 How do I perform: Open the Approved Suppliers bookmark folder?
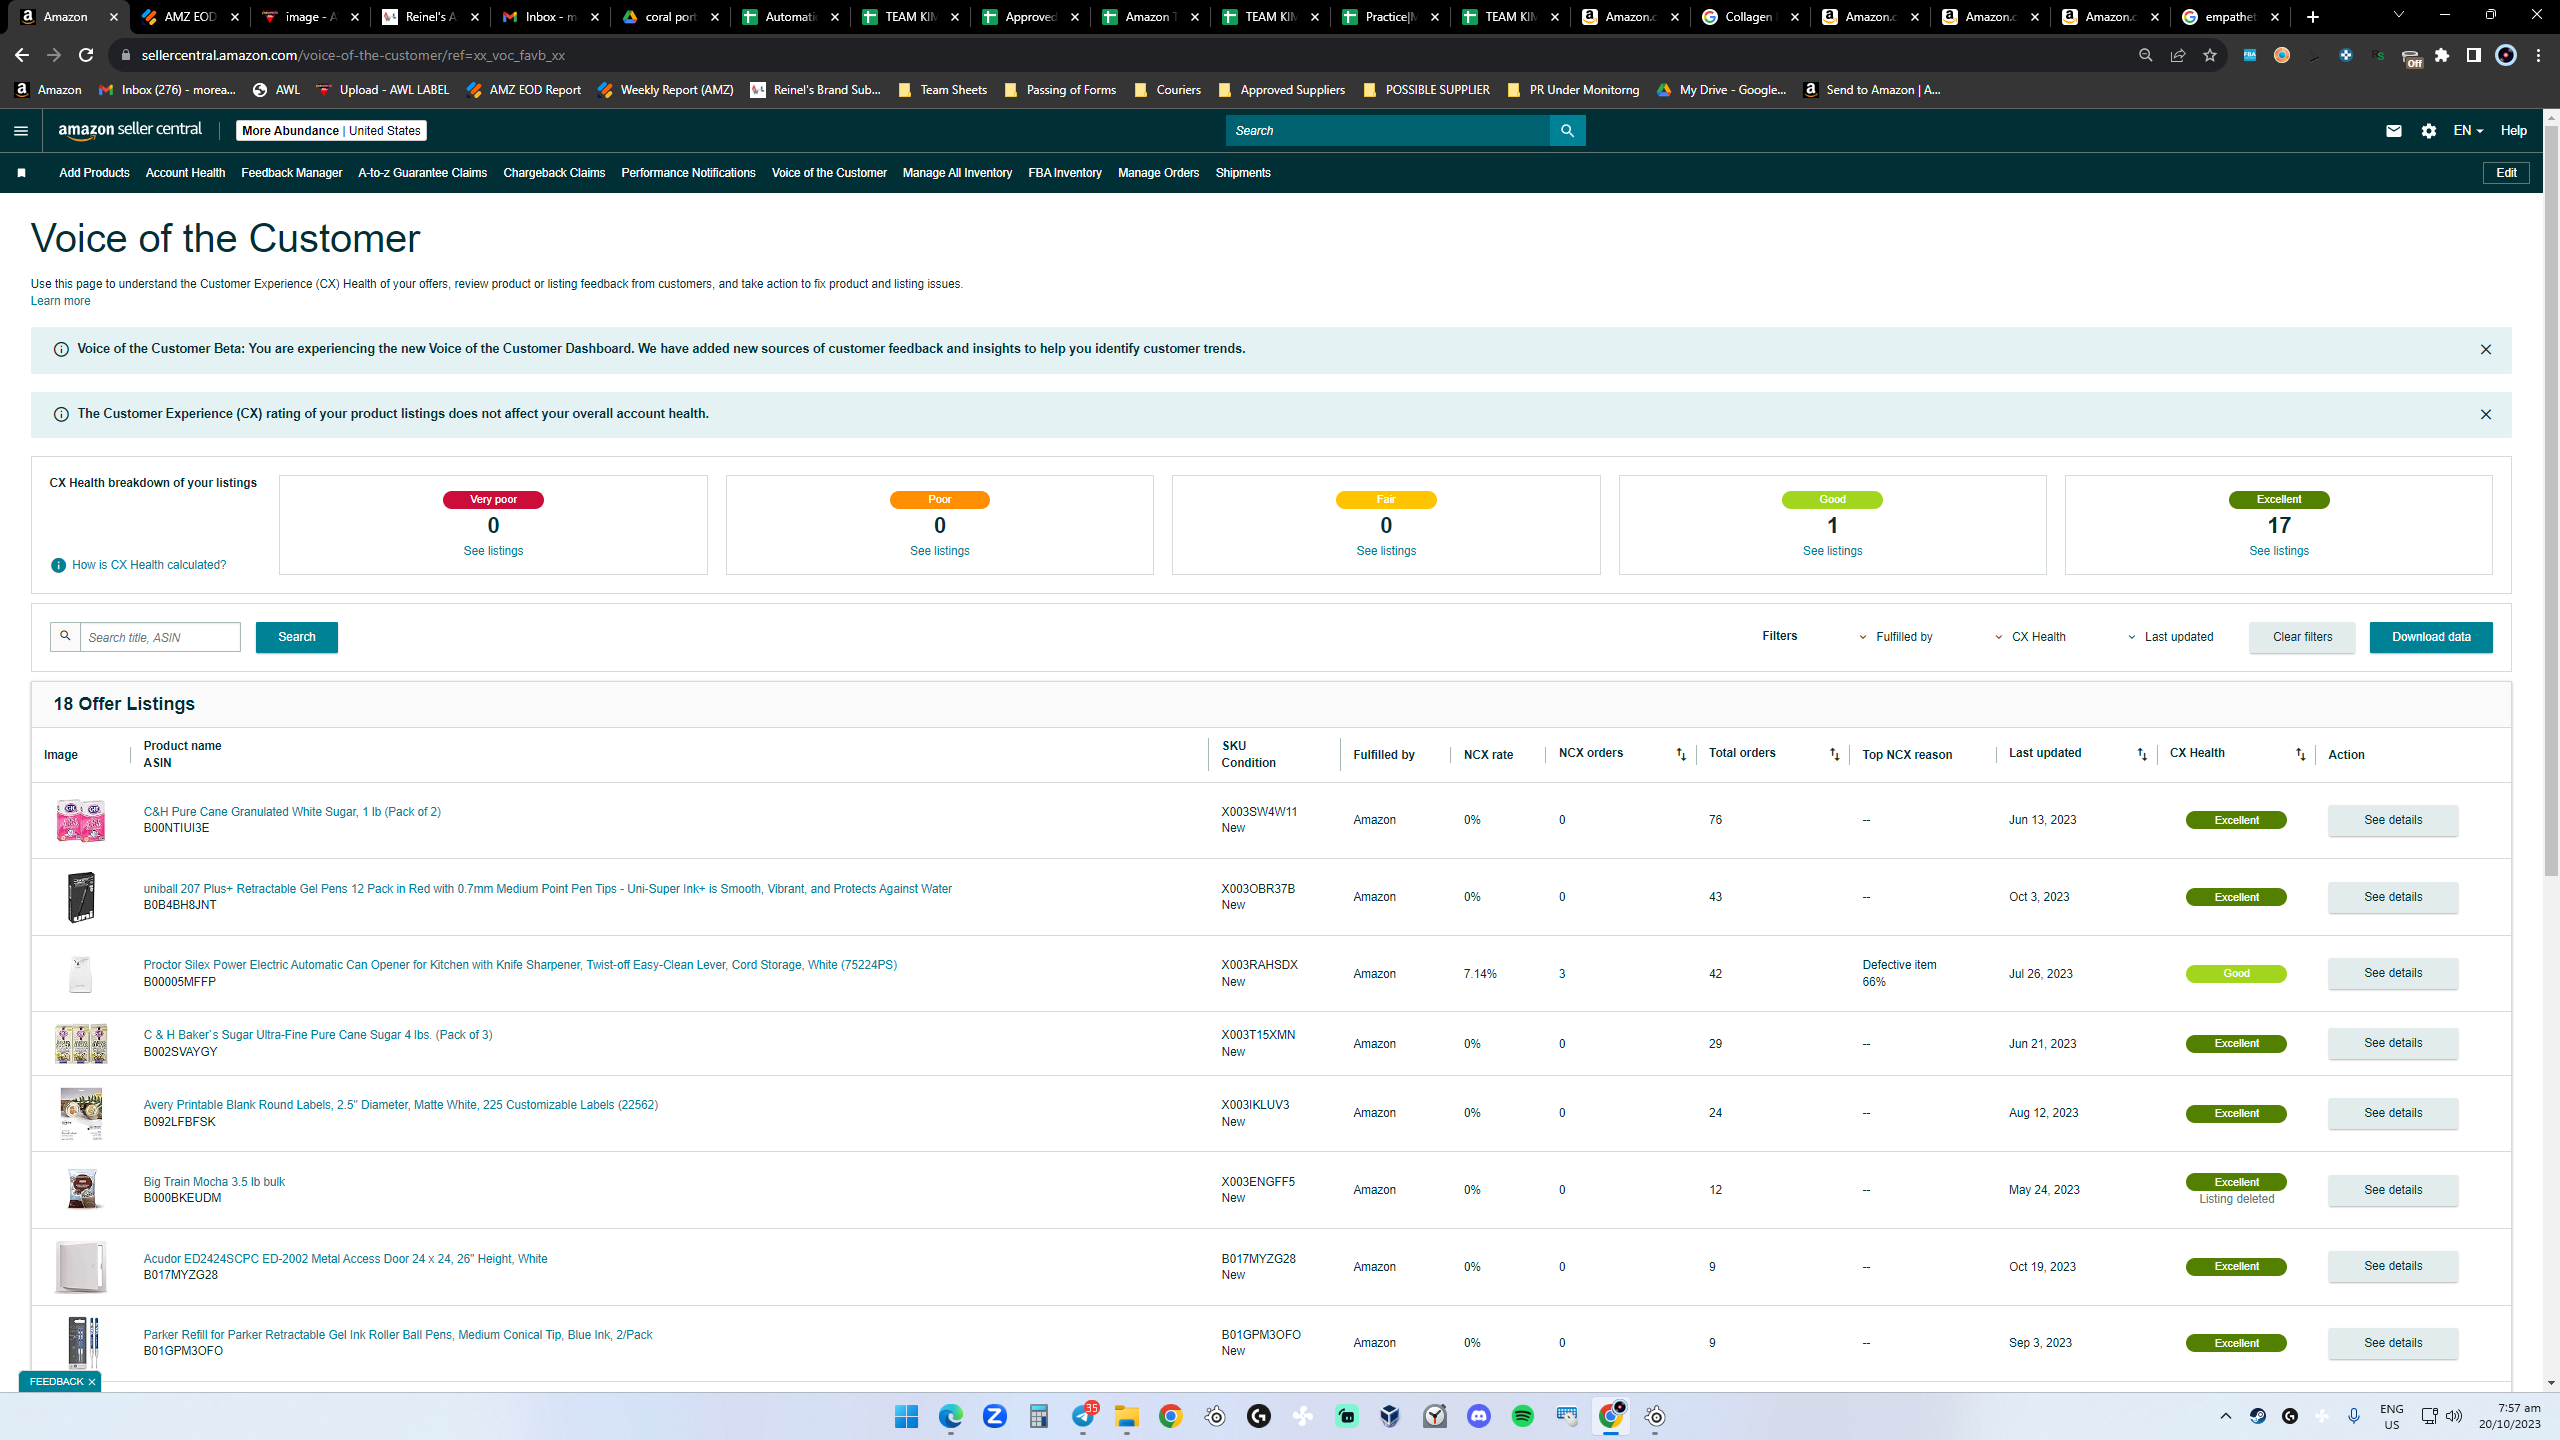1281,90
